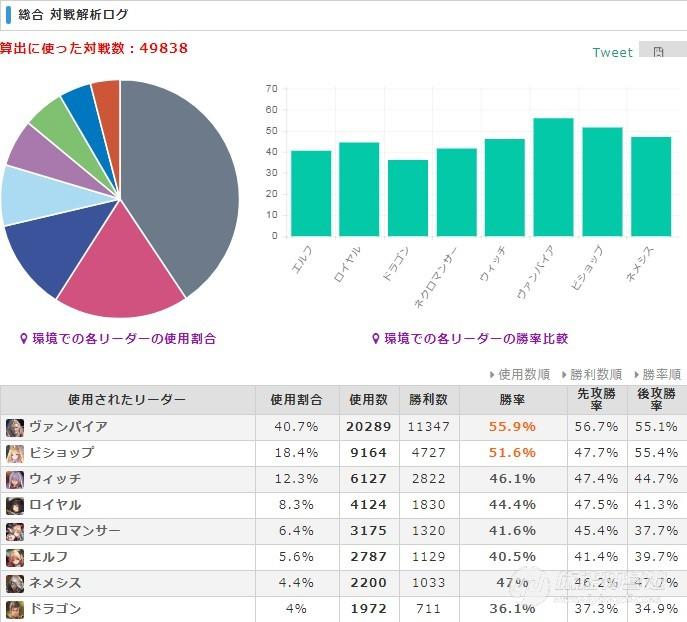The height and width of the screenshot is (622, 687).
Task: Click the ドラゴン leader name in table
Action: tap(55, 608)
